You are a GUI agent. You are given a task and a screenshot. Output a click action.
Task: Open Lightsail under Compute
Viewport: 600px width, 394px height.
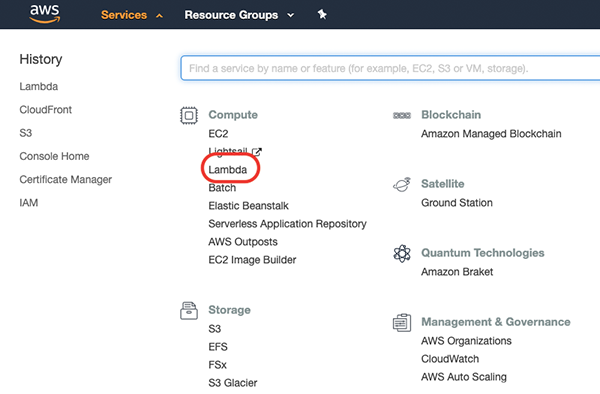point(228,151)
